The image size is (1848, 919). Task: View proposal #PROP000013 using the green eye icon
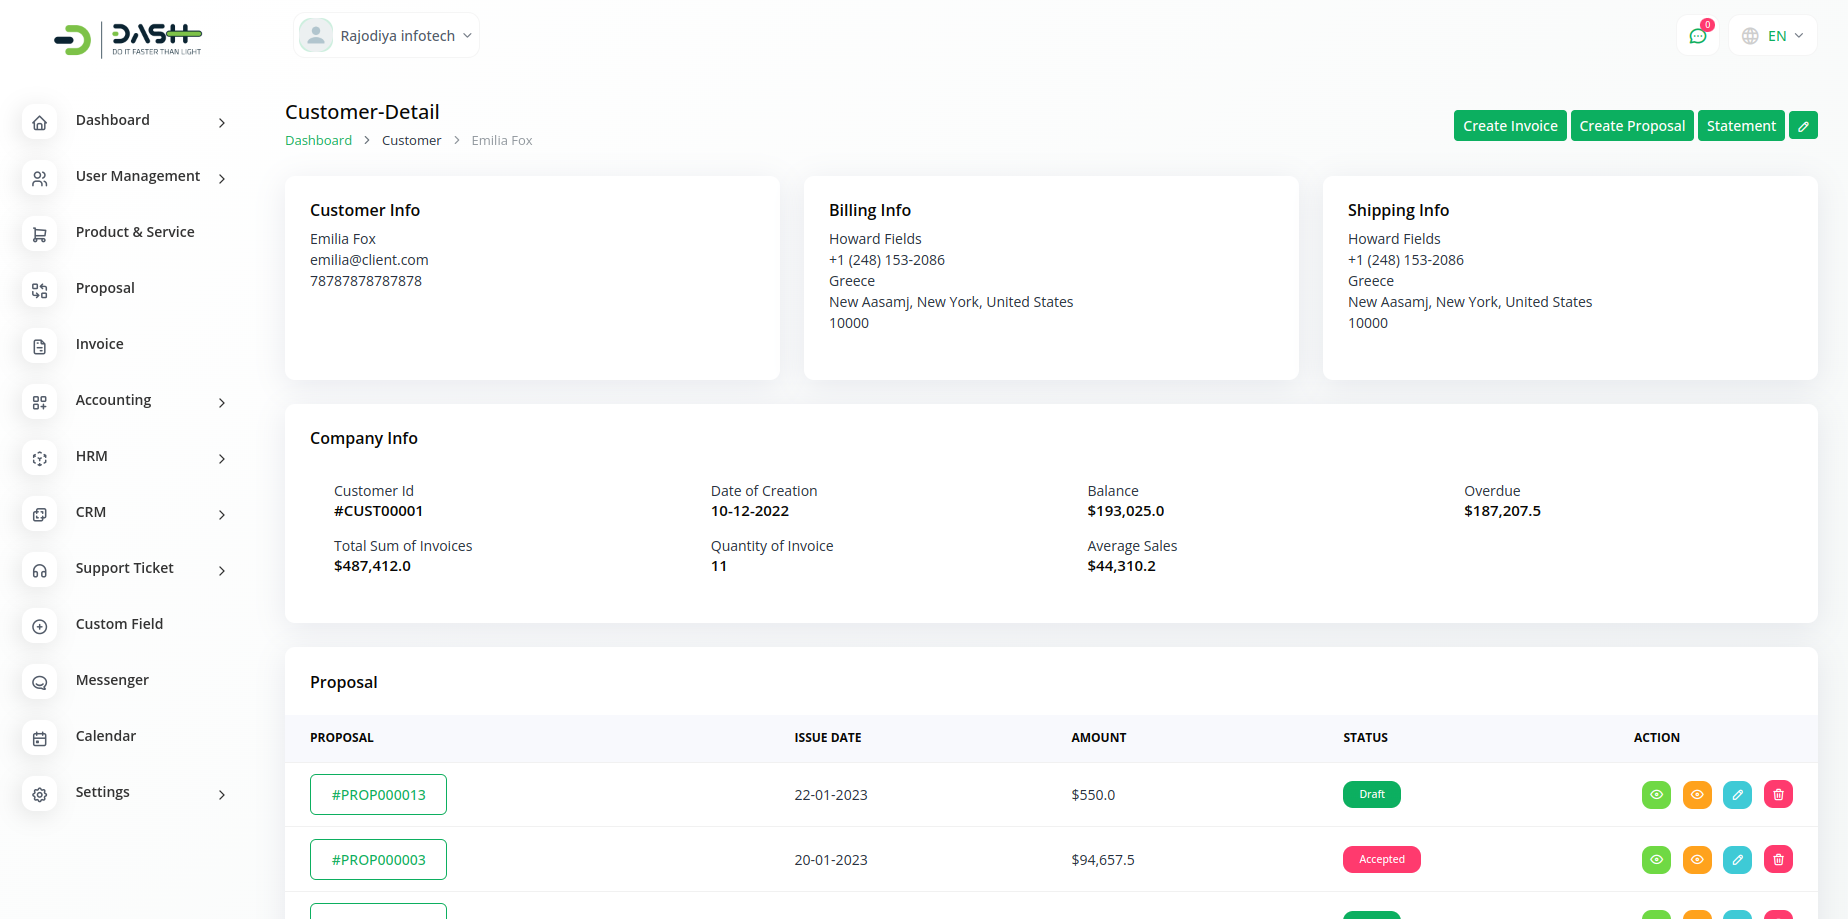[1656, 795]
